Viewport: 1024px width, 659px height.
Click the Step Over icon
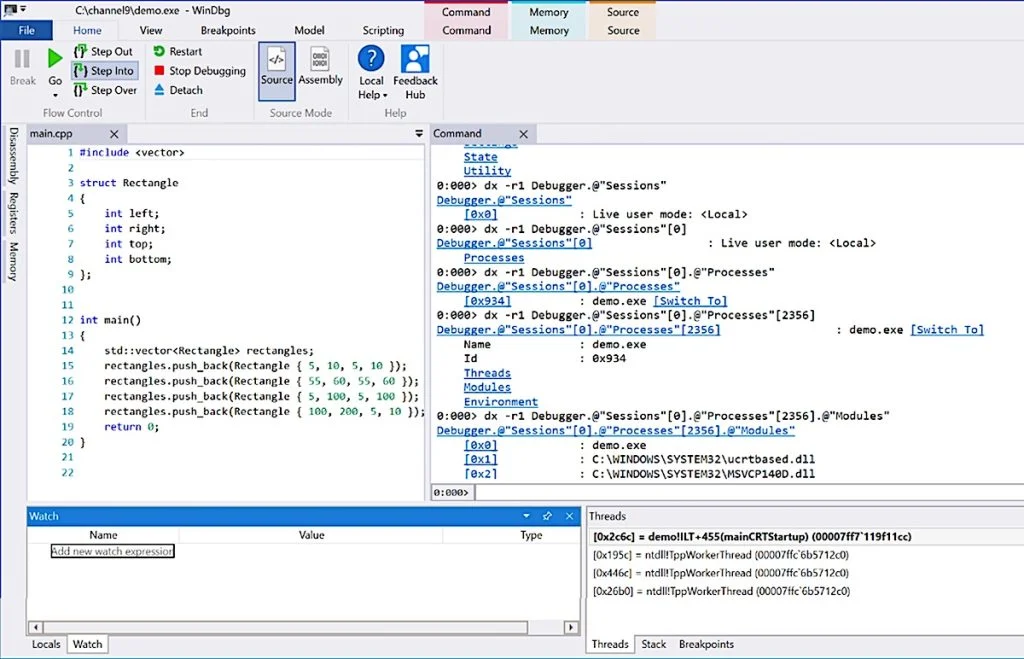pyautogui.click(x=80, y=90)
